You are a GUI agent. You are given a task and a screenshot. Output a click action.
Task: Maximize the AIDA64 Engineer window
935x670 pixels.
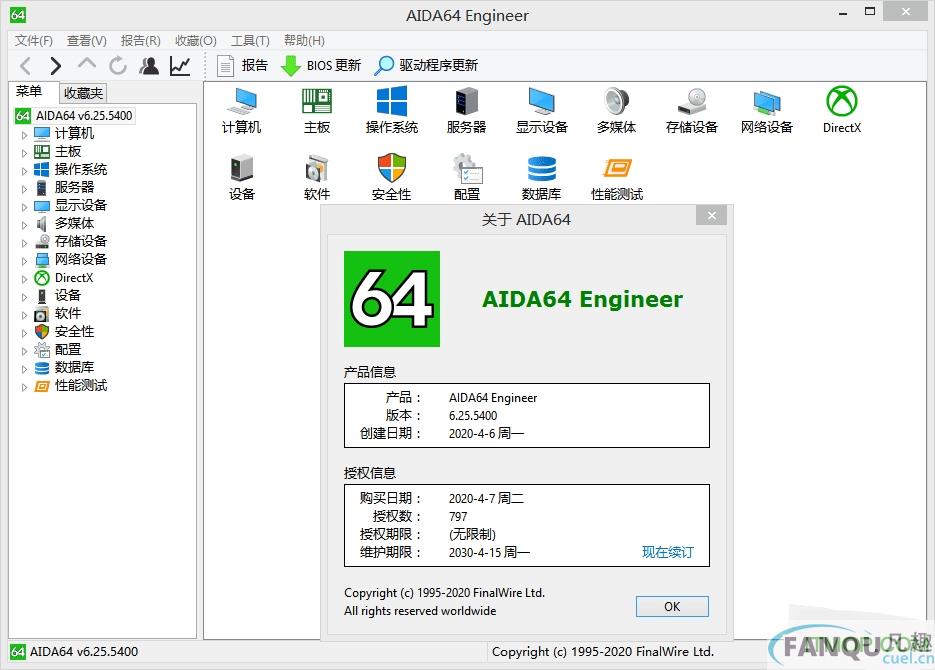870,11
